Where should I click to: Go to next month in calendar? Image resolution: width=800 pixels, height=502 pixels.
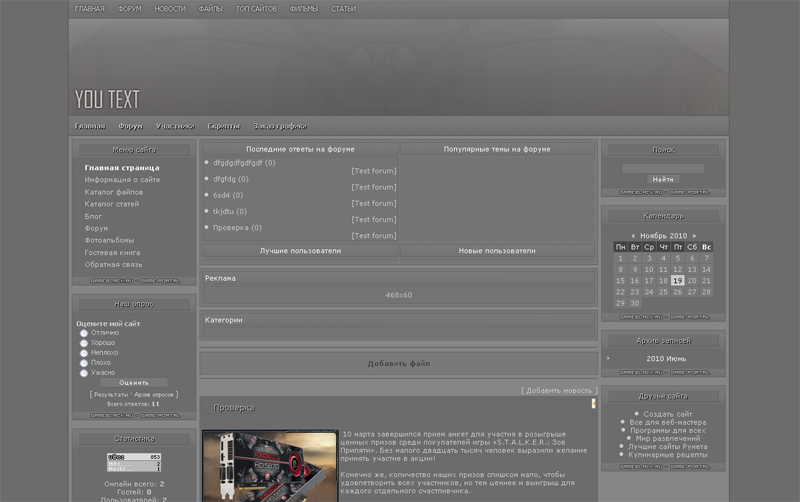point(694,236)
